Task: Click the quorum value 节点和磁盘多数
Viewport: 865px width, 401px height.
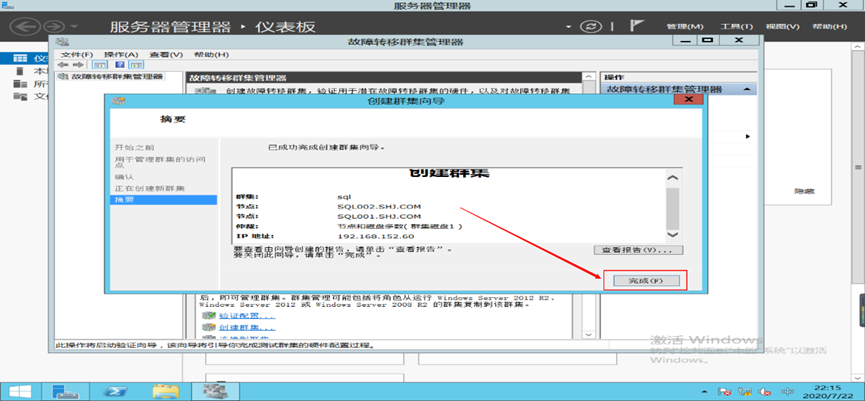Action: (x=400, y=226)
